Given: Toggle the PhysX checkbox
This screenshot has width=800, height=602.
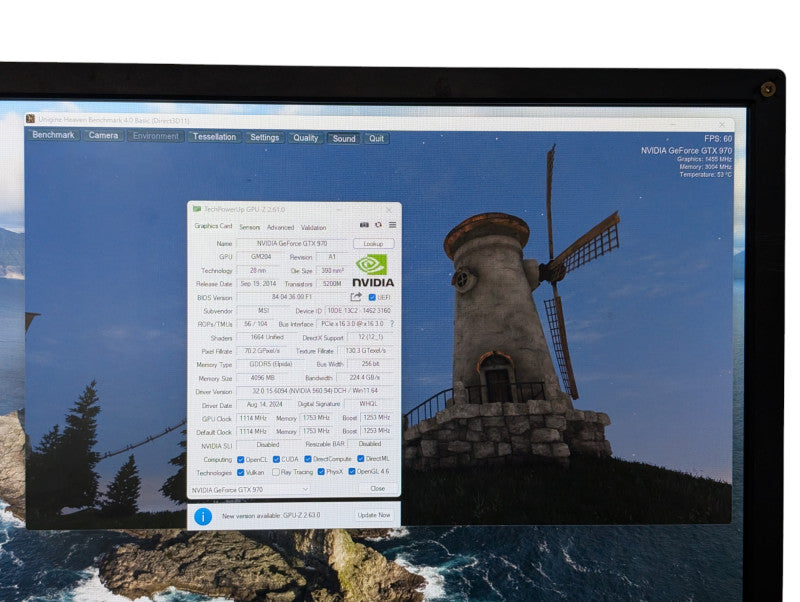Looking at the screenshot, I should pyautogui.click(x=321, y=471).
